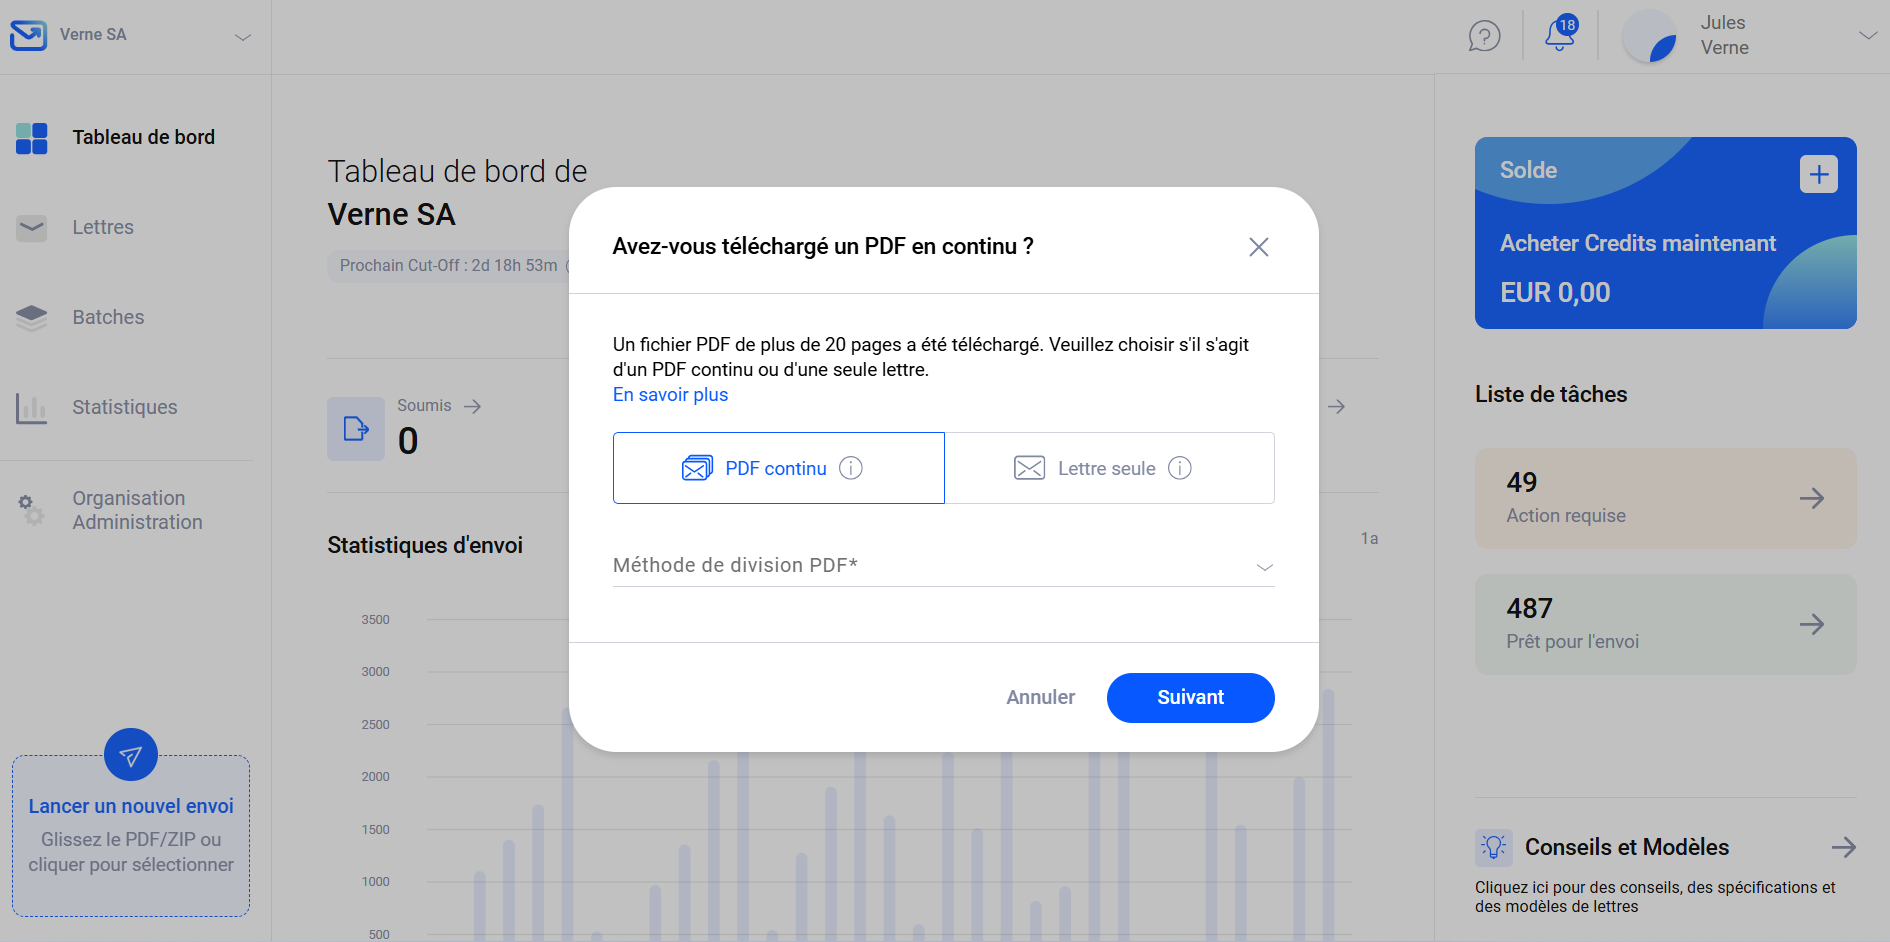Expand the Méthode de division PDF dropdown
Viewport: 1890px width, 942px height.
click(943, 566)
